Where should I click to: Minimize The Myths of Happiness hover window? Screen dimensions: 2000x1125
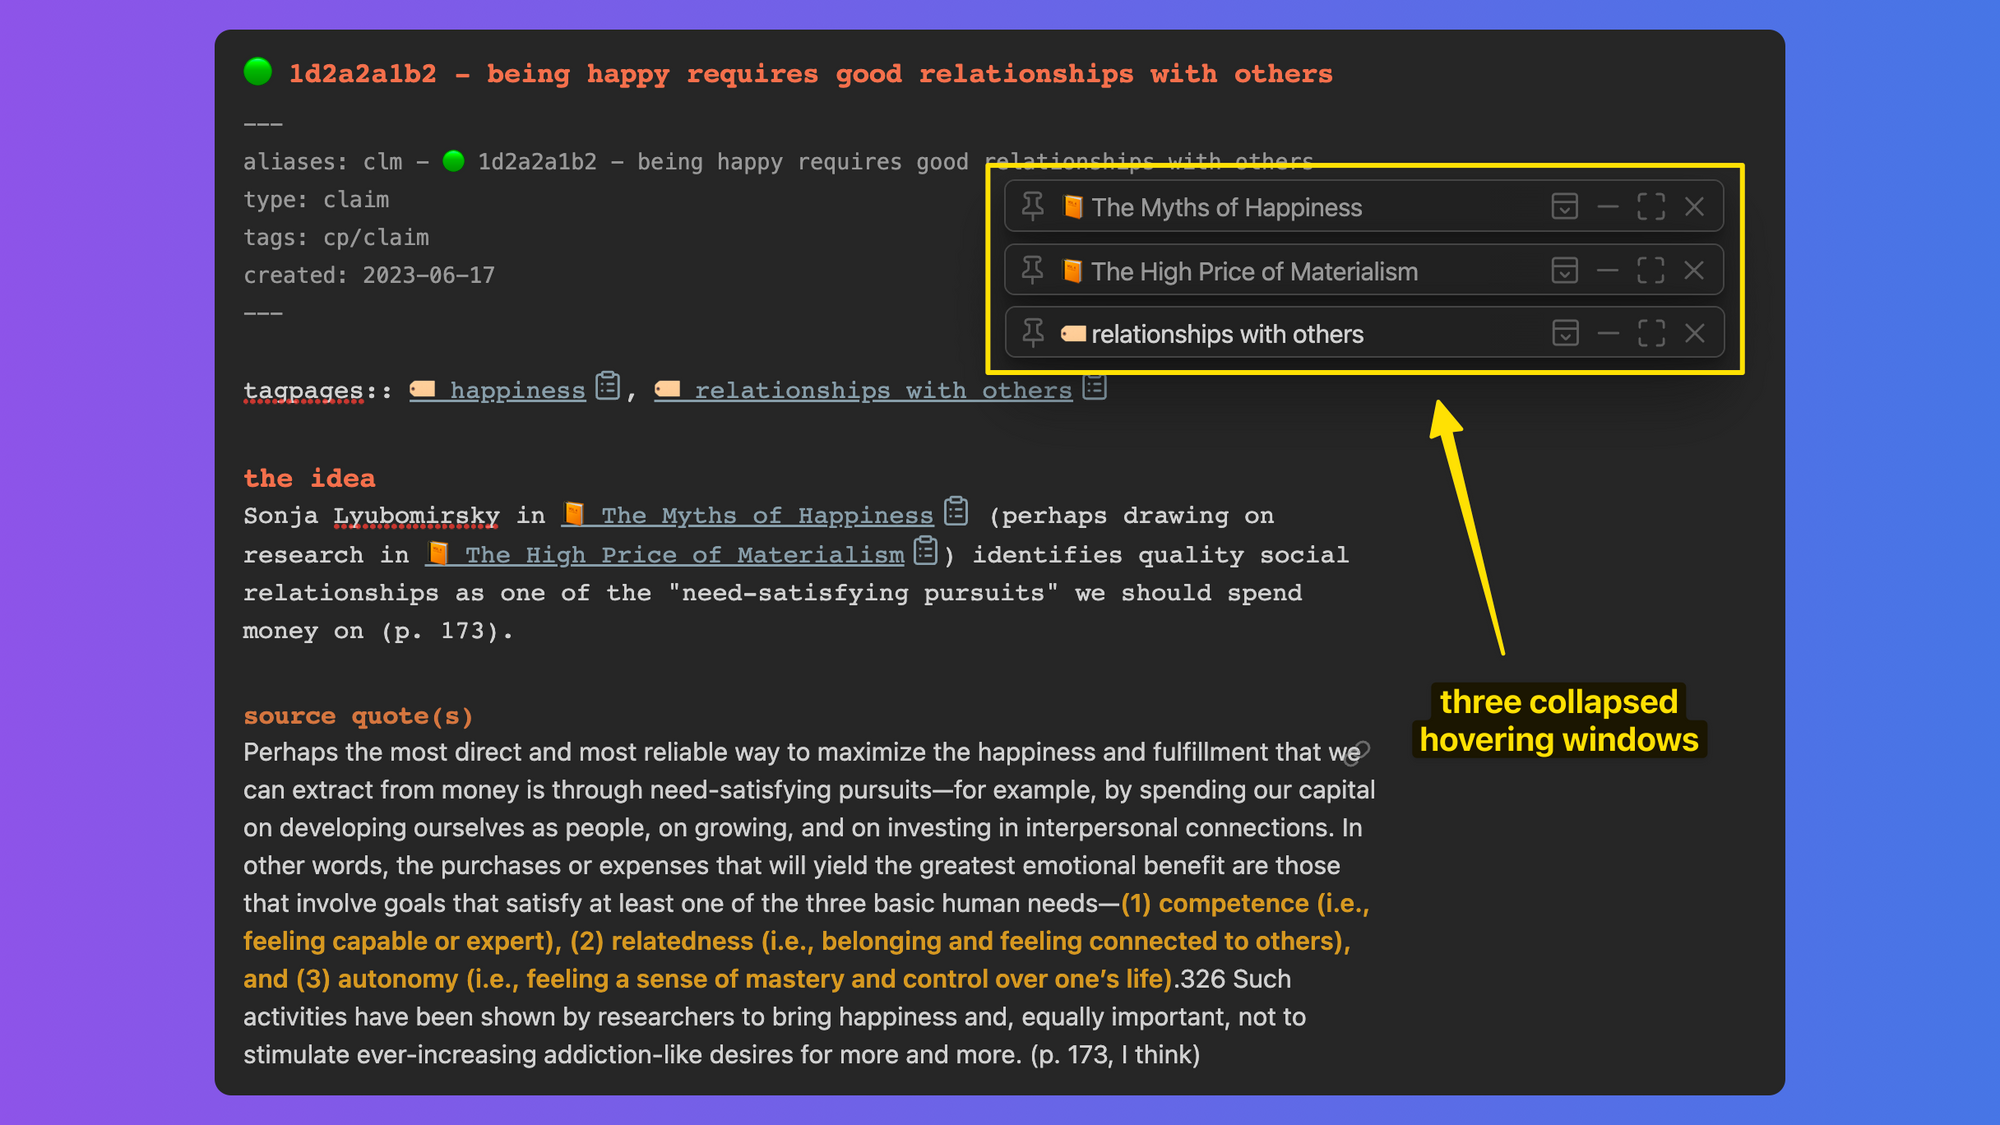(x=1608, y=207)
